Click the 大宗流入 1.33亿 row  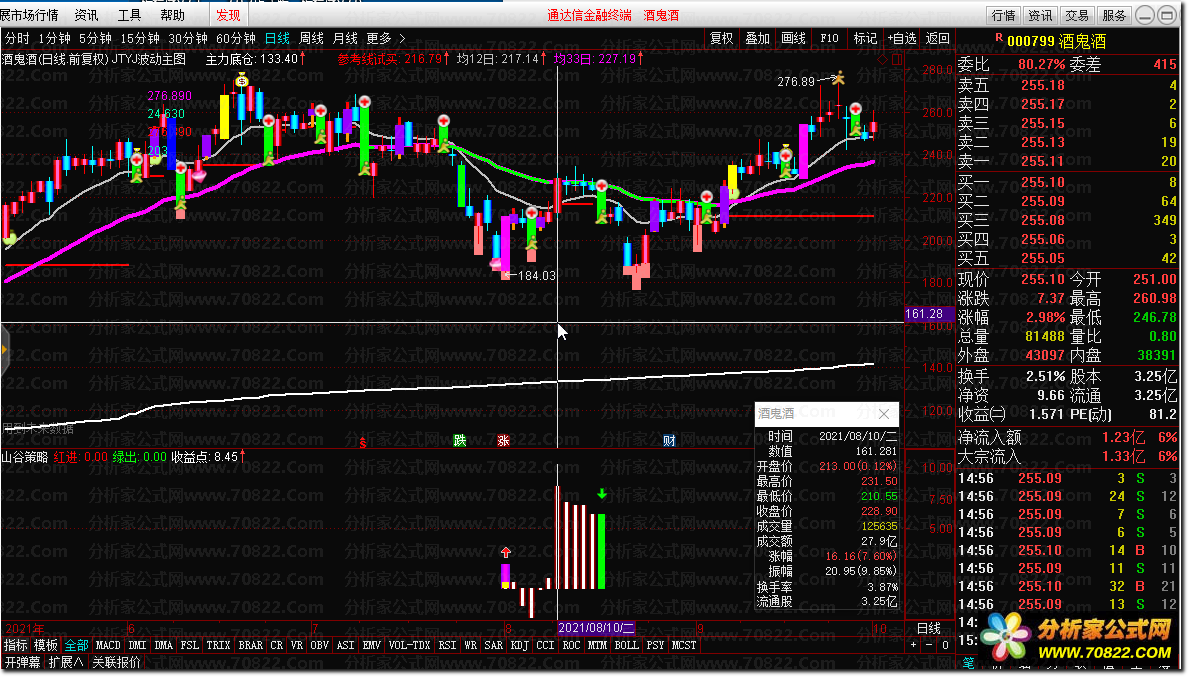tap(1068, 456)
